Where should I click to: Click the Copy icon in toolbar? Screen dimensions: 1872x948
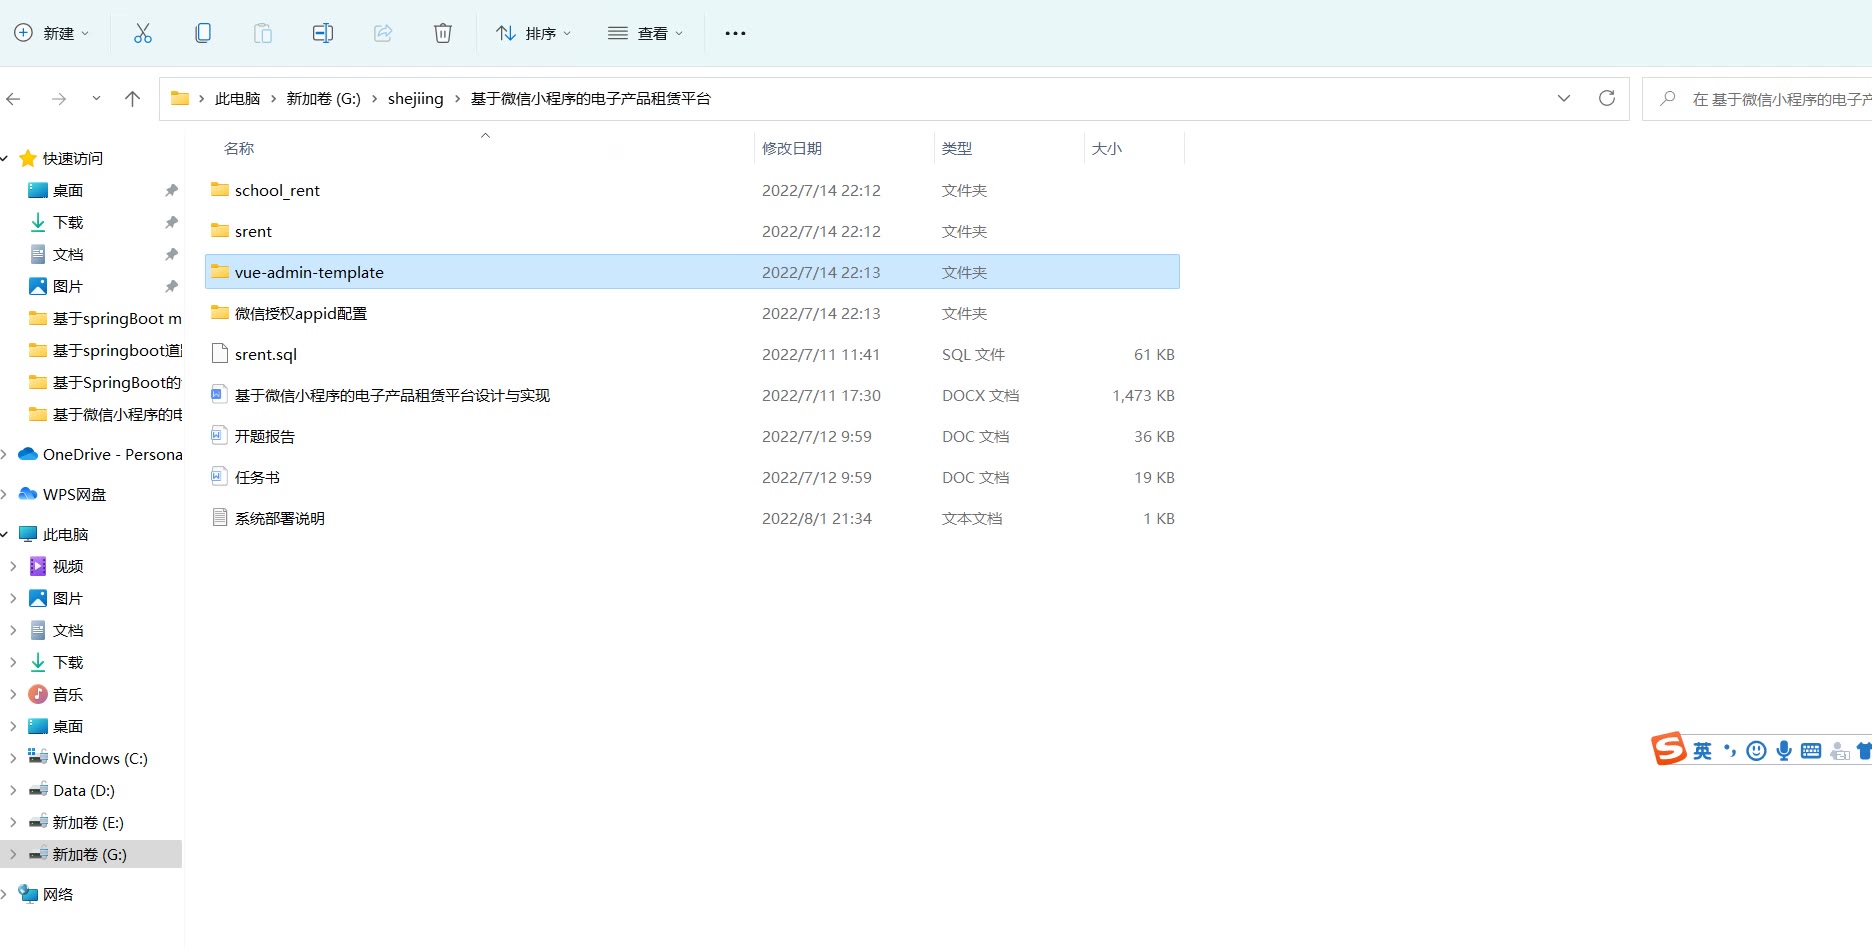point(203,33)
